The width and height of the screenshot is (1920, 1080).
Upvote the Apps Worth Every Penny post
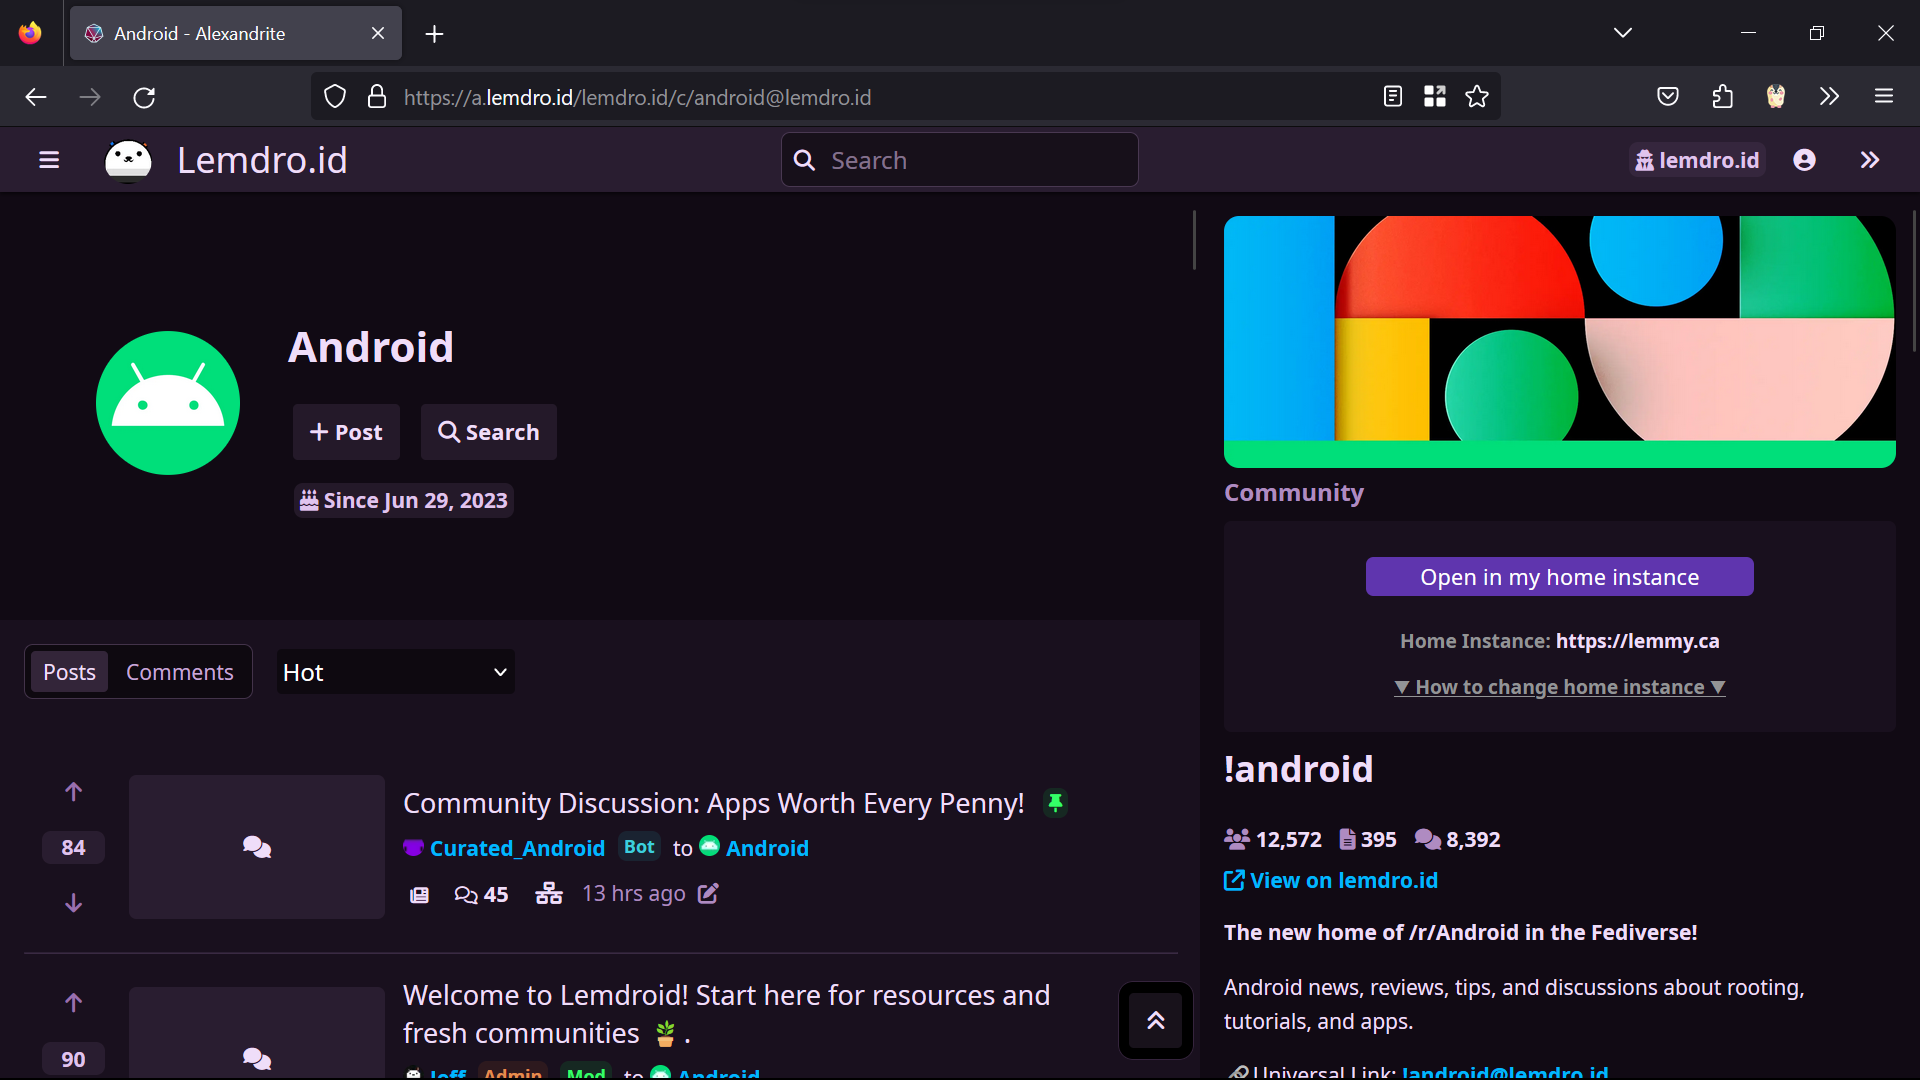coord(73,792)
